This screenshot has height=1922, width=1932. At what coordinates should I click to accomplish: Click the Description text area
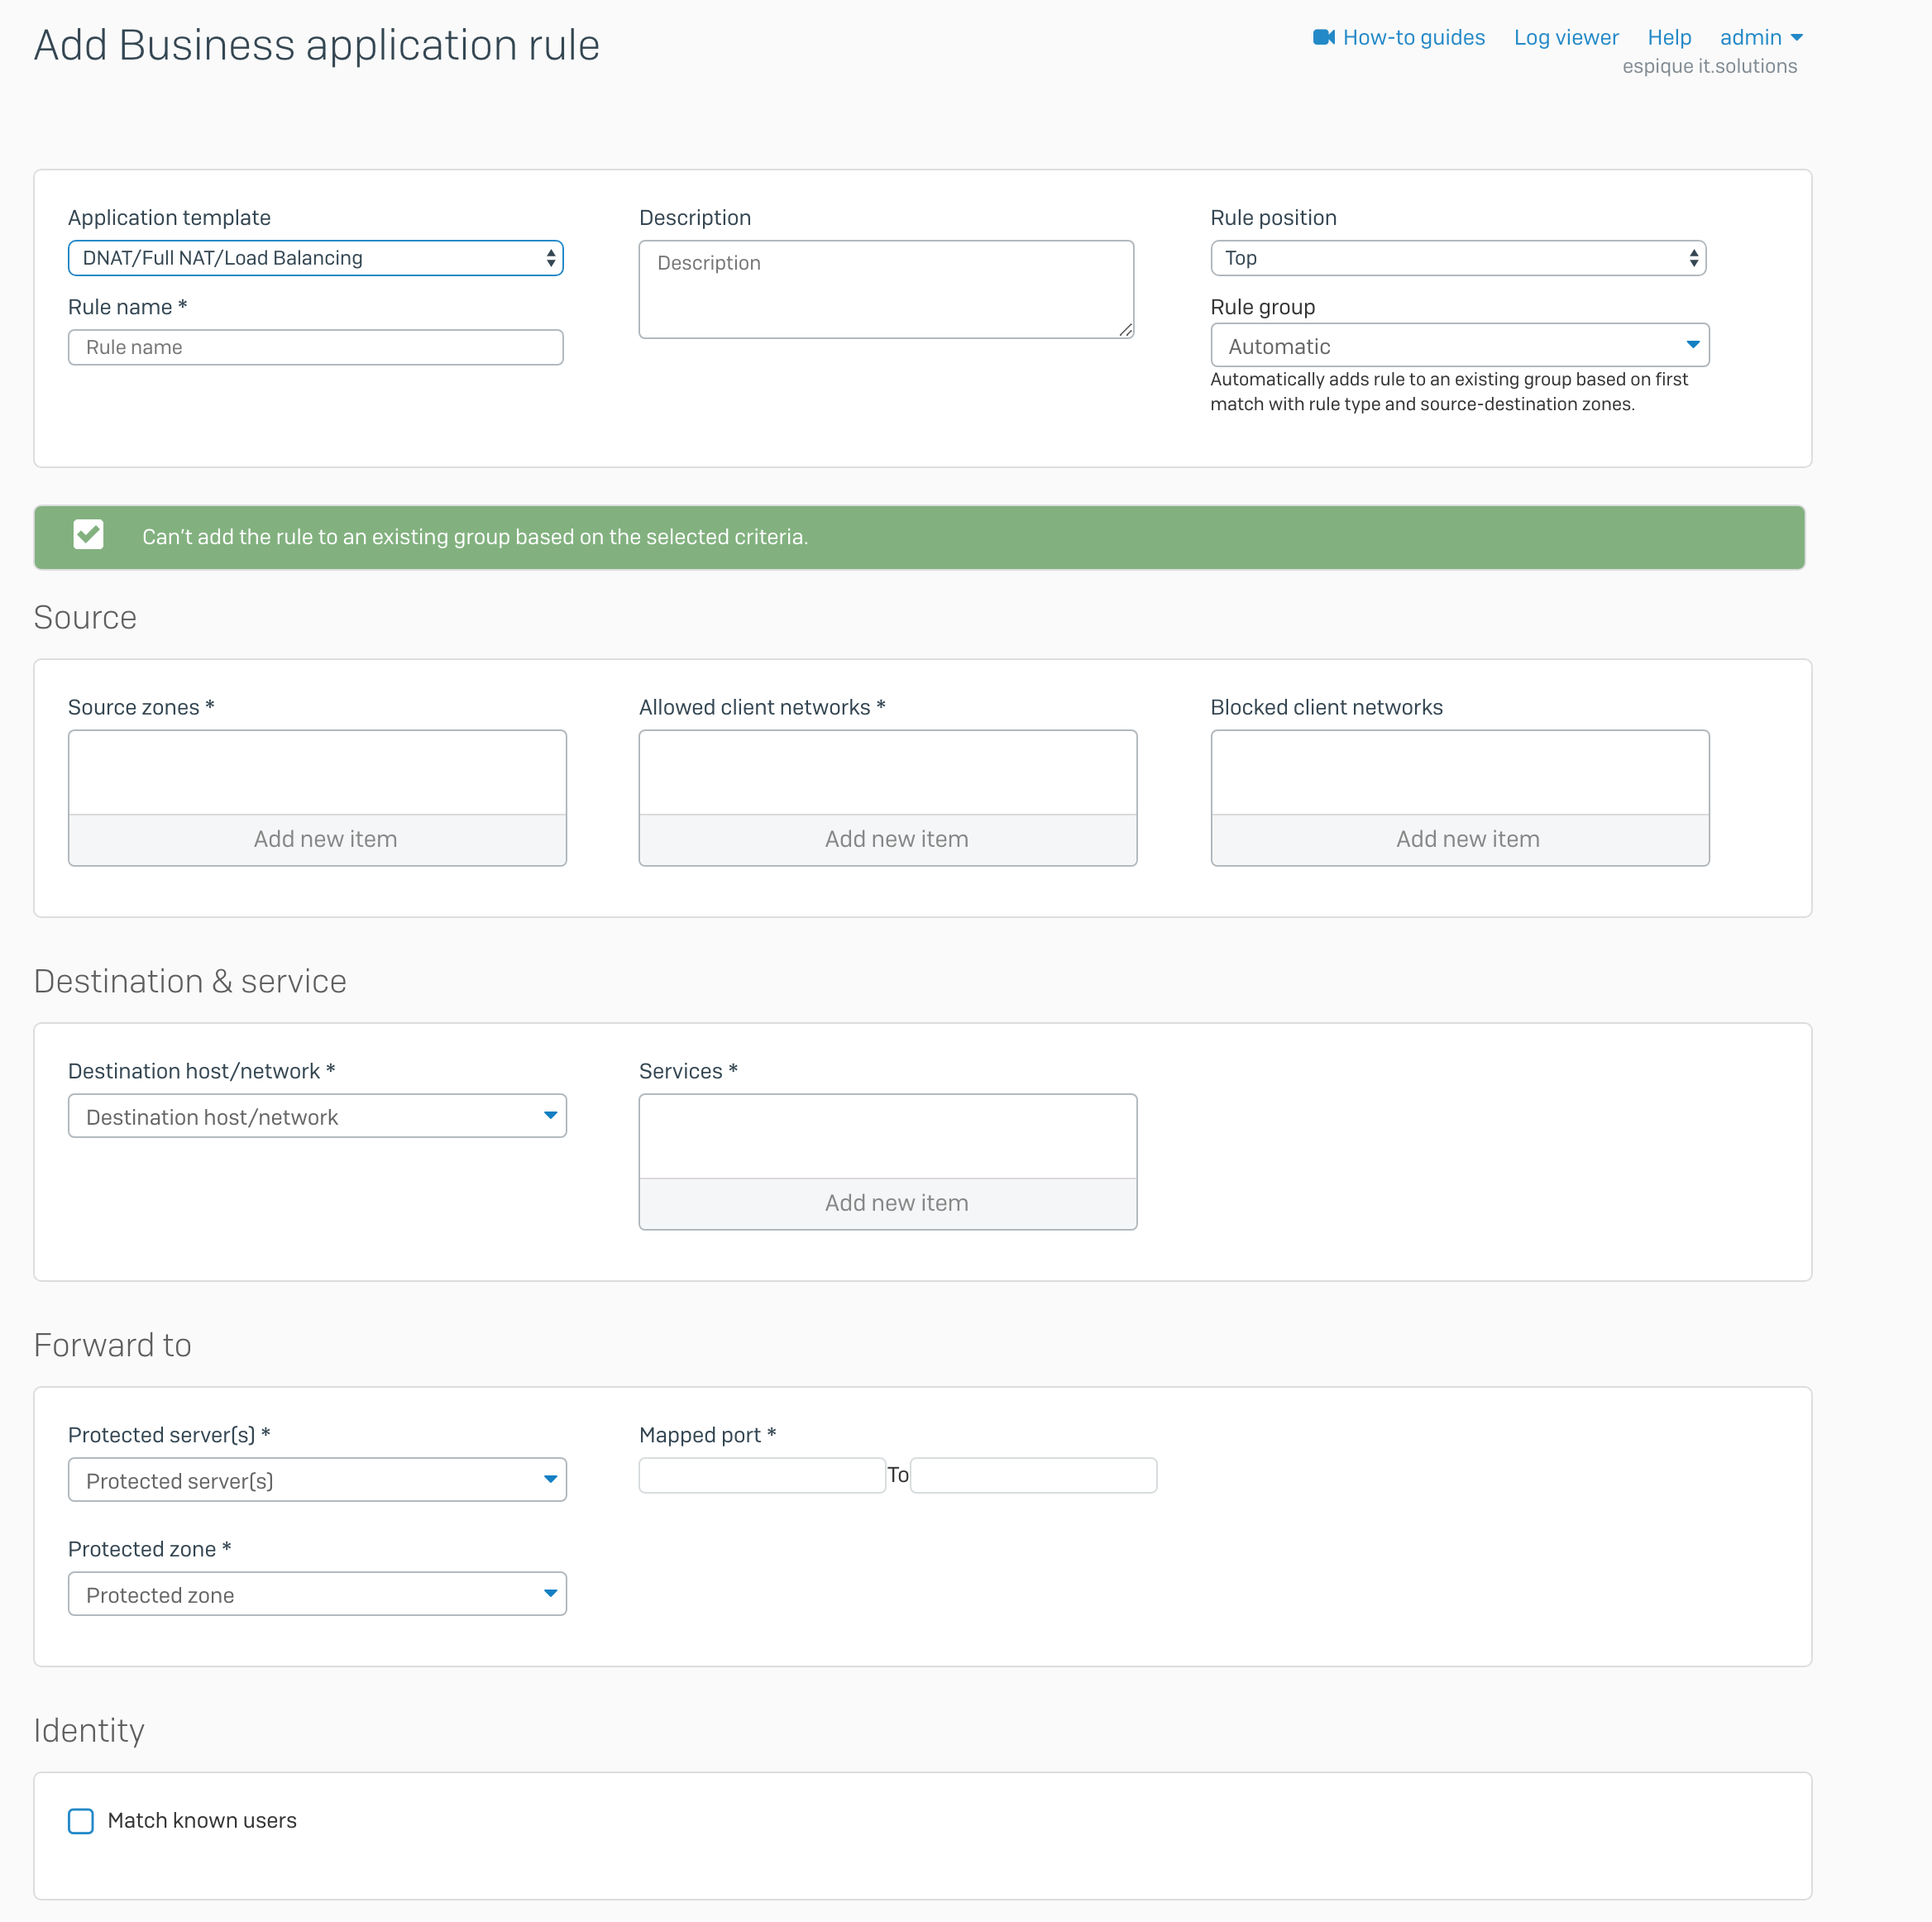click(x=885, y=289)
